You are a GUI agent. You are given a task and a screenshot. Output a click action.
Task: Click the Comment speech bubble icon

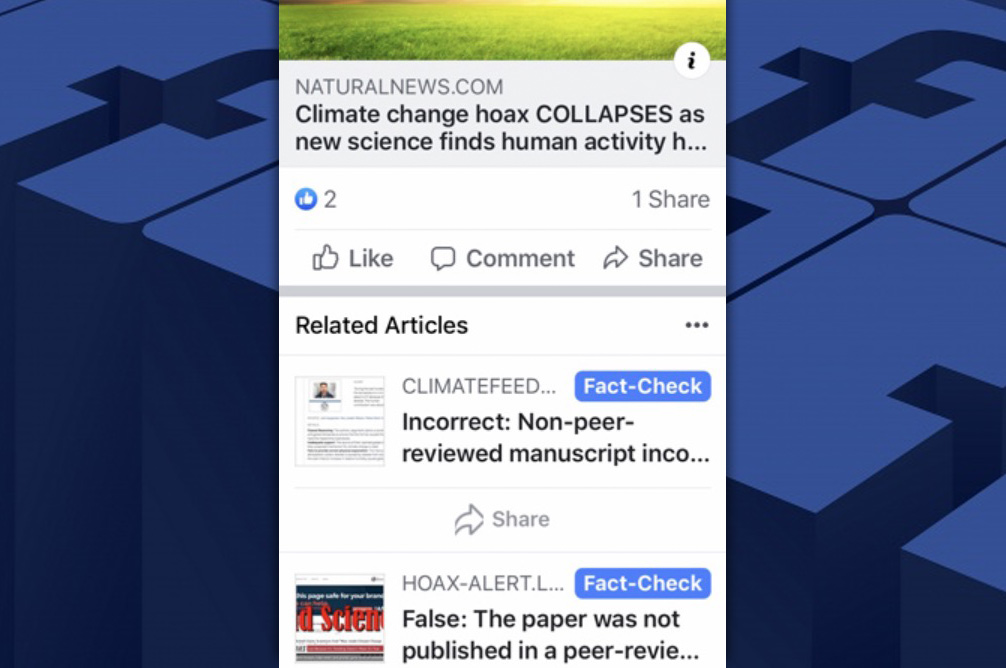[x=443, y=259]
